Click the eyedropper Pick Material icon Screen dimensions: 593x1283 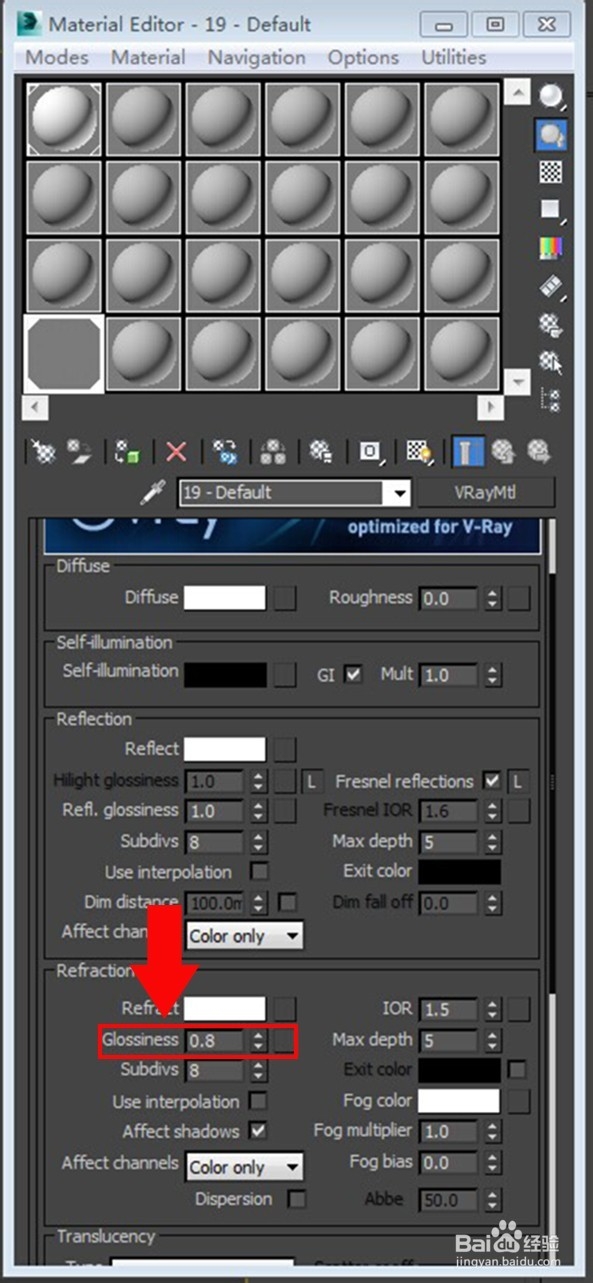click(155, 492)
